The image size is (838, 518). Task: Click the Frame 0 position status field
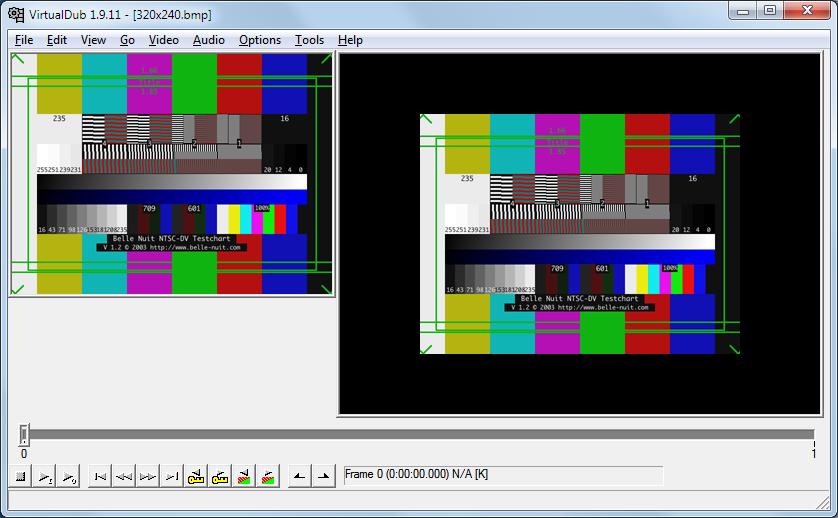point(503,475)
